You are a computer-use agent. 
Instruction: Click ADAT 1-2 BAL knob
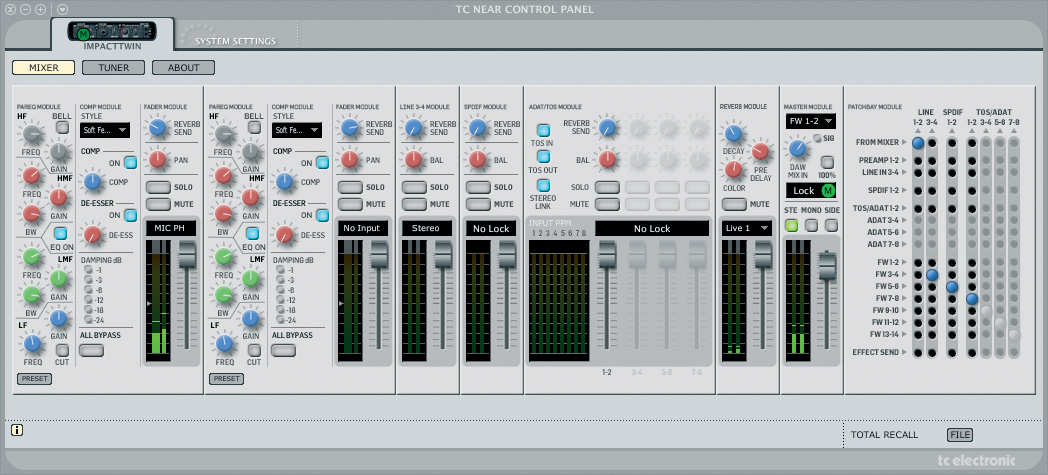pos(607,159)
